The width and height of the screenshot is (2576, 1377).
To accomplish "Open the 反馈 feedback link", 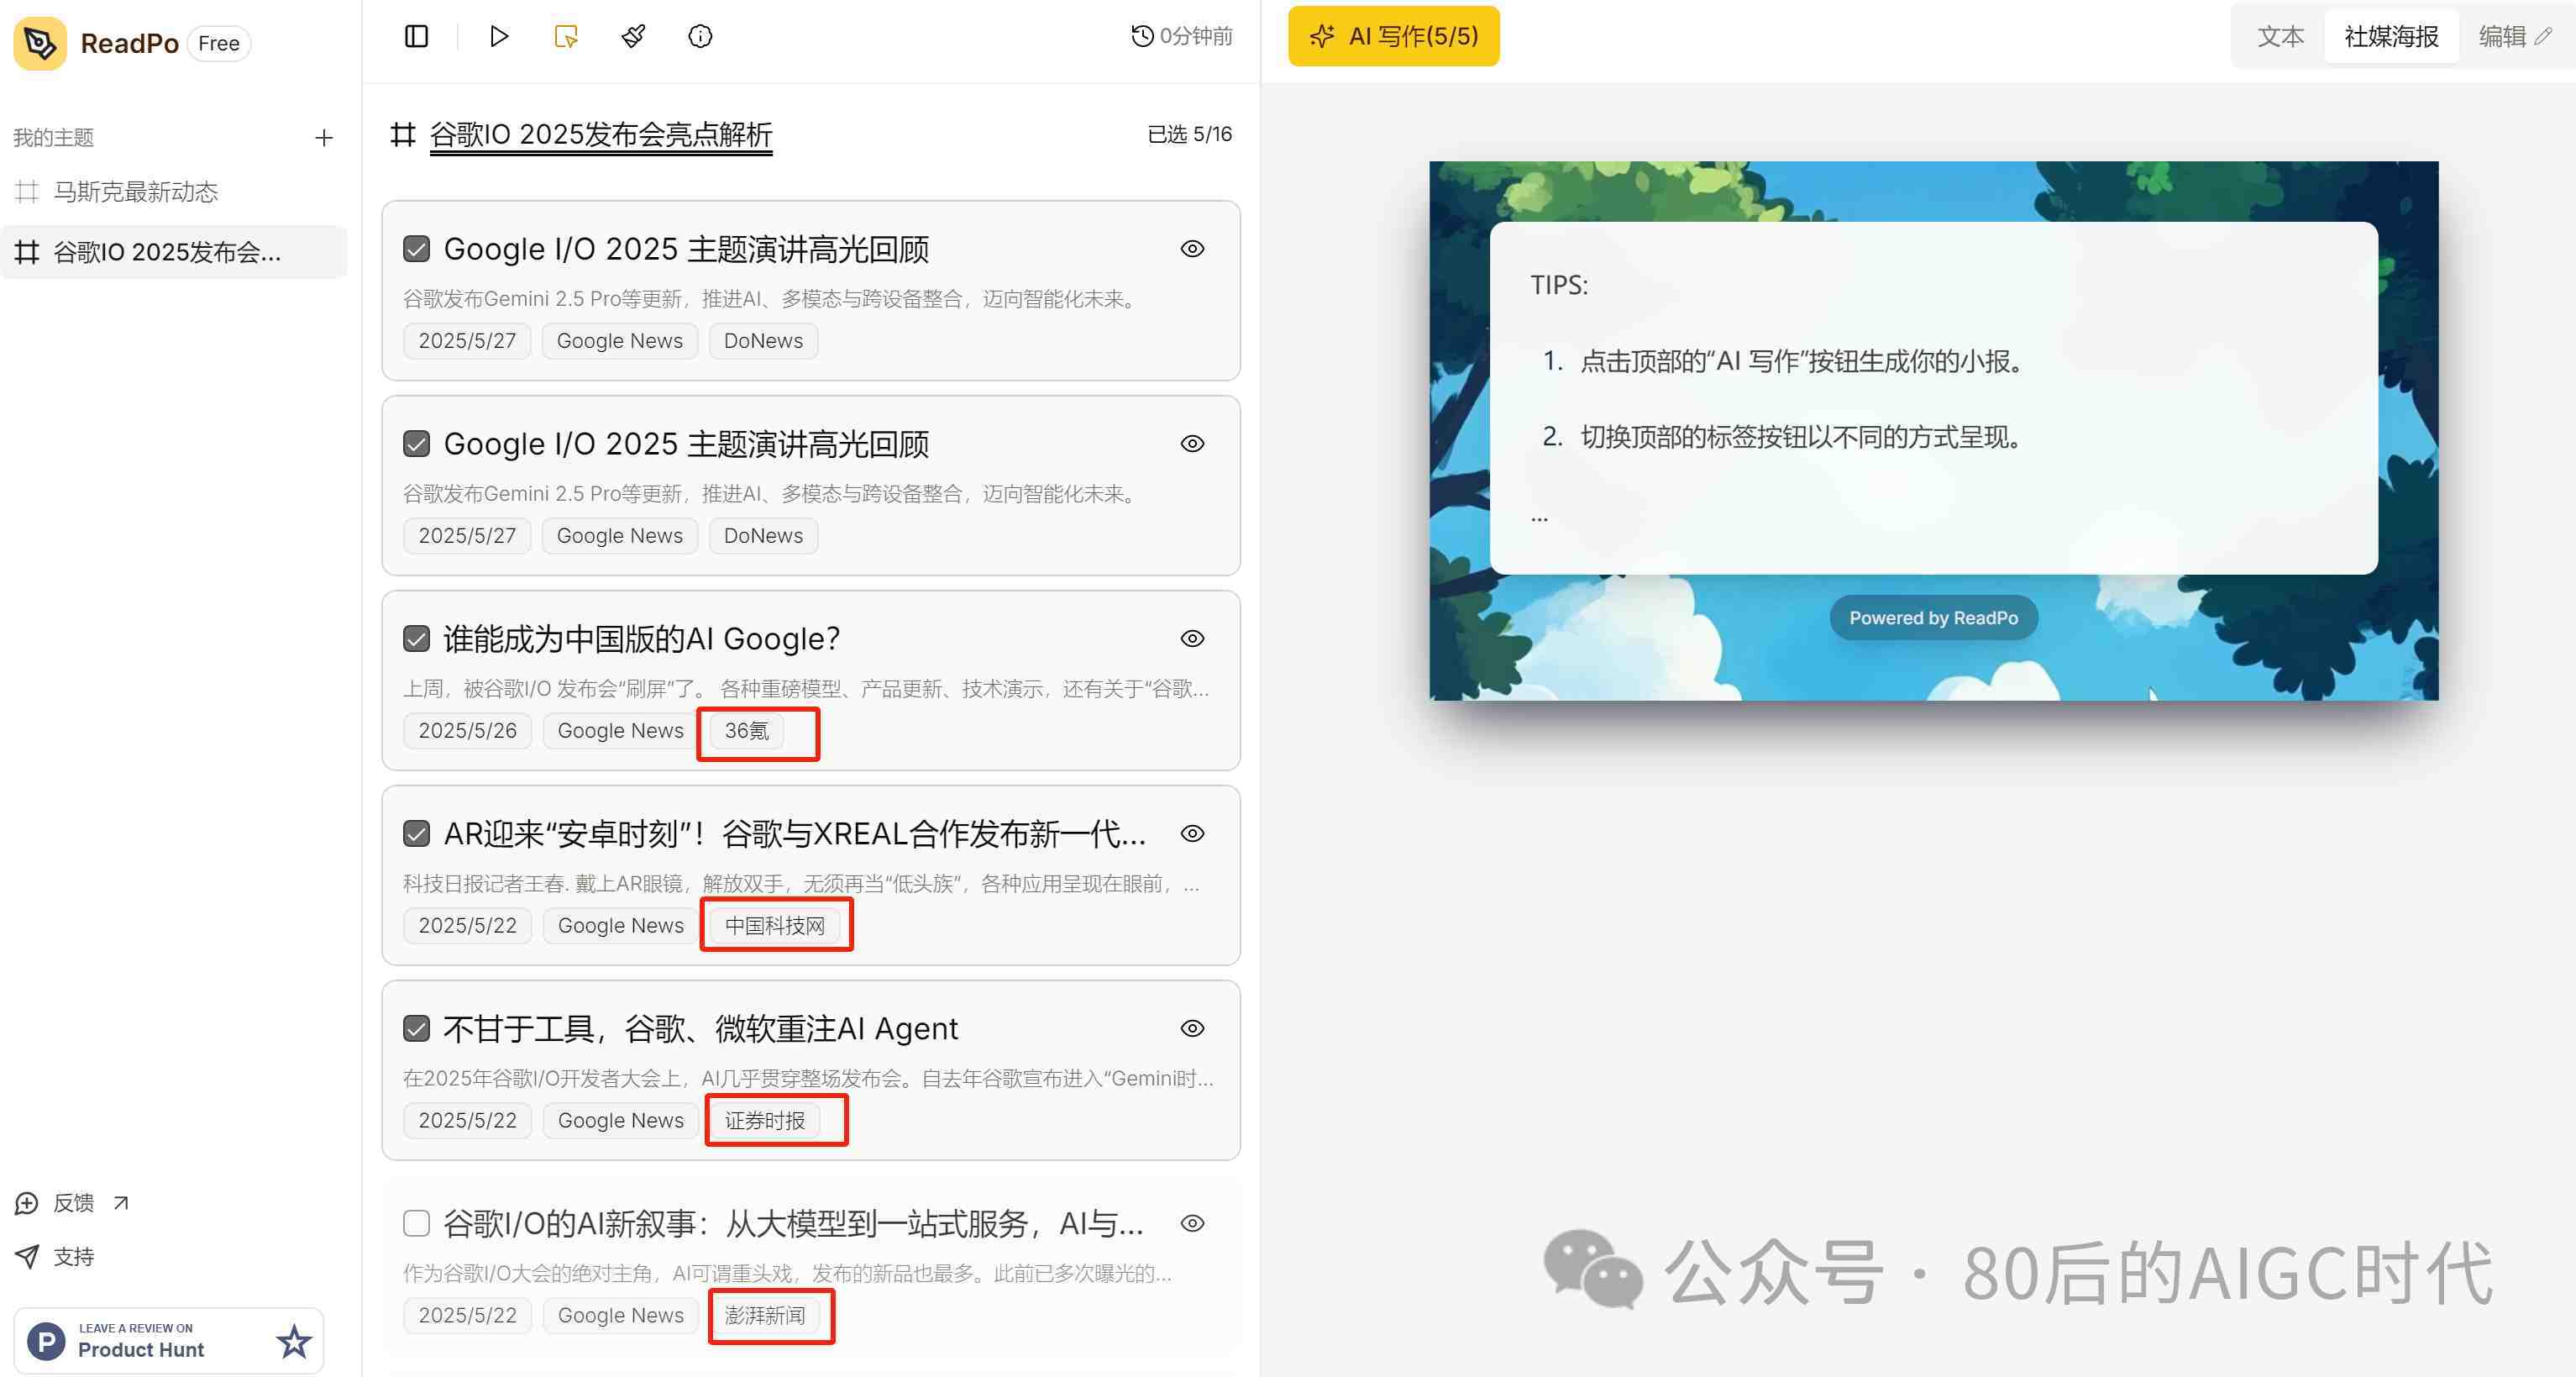I will (73, 1203).
